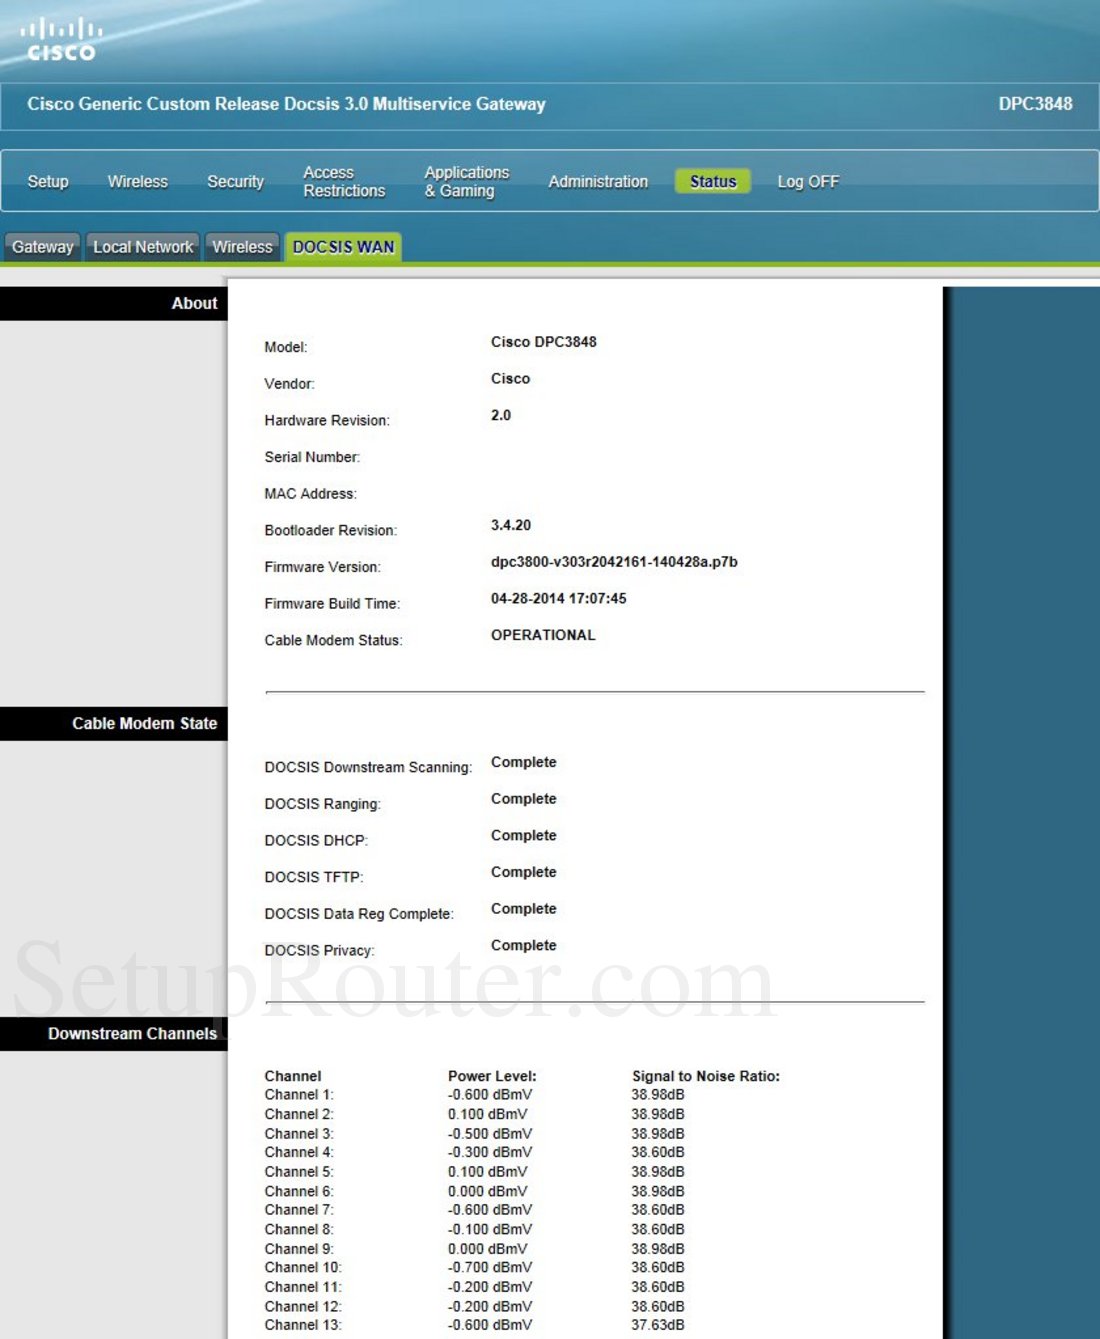
Task: Open the Setup menu
Action: click(x=48, y=181)
